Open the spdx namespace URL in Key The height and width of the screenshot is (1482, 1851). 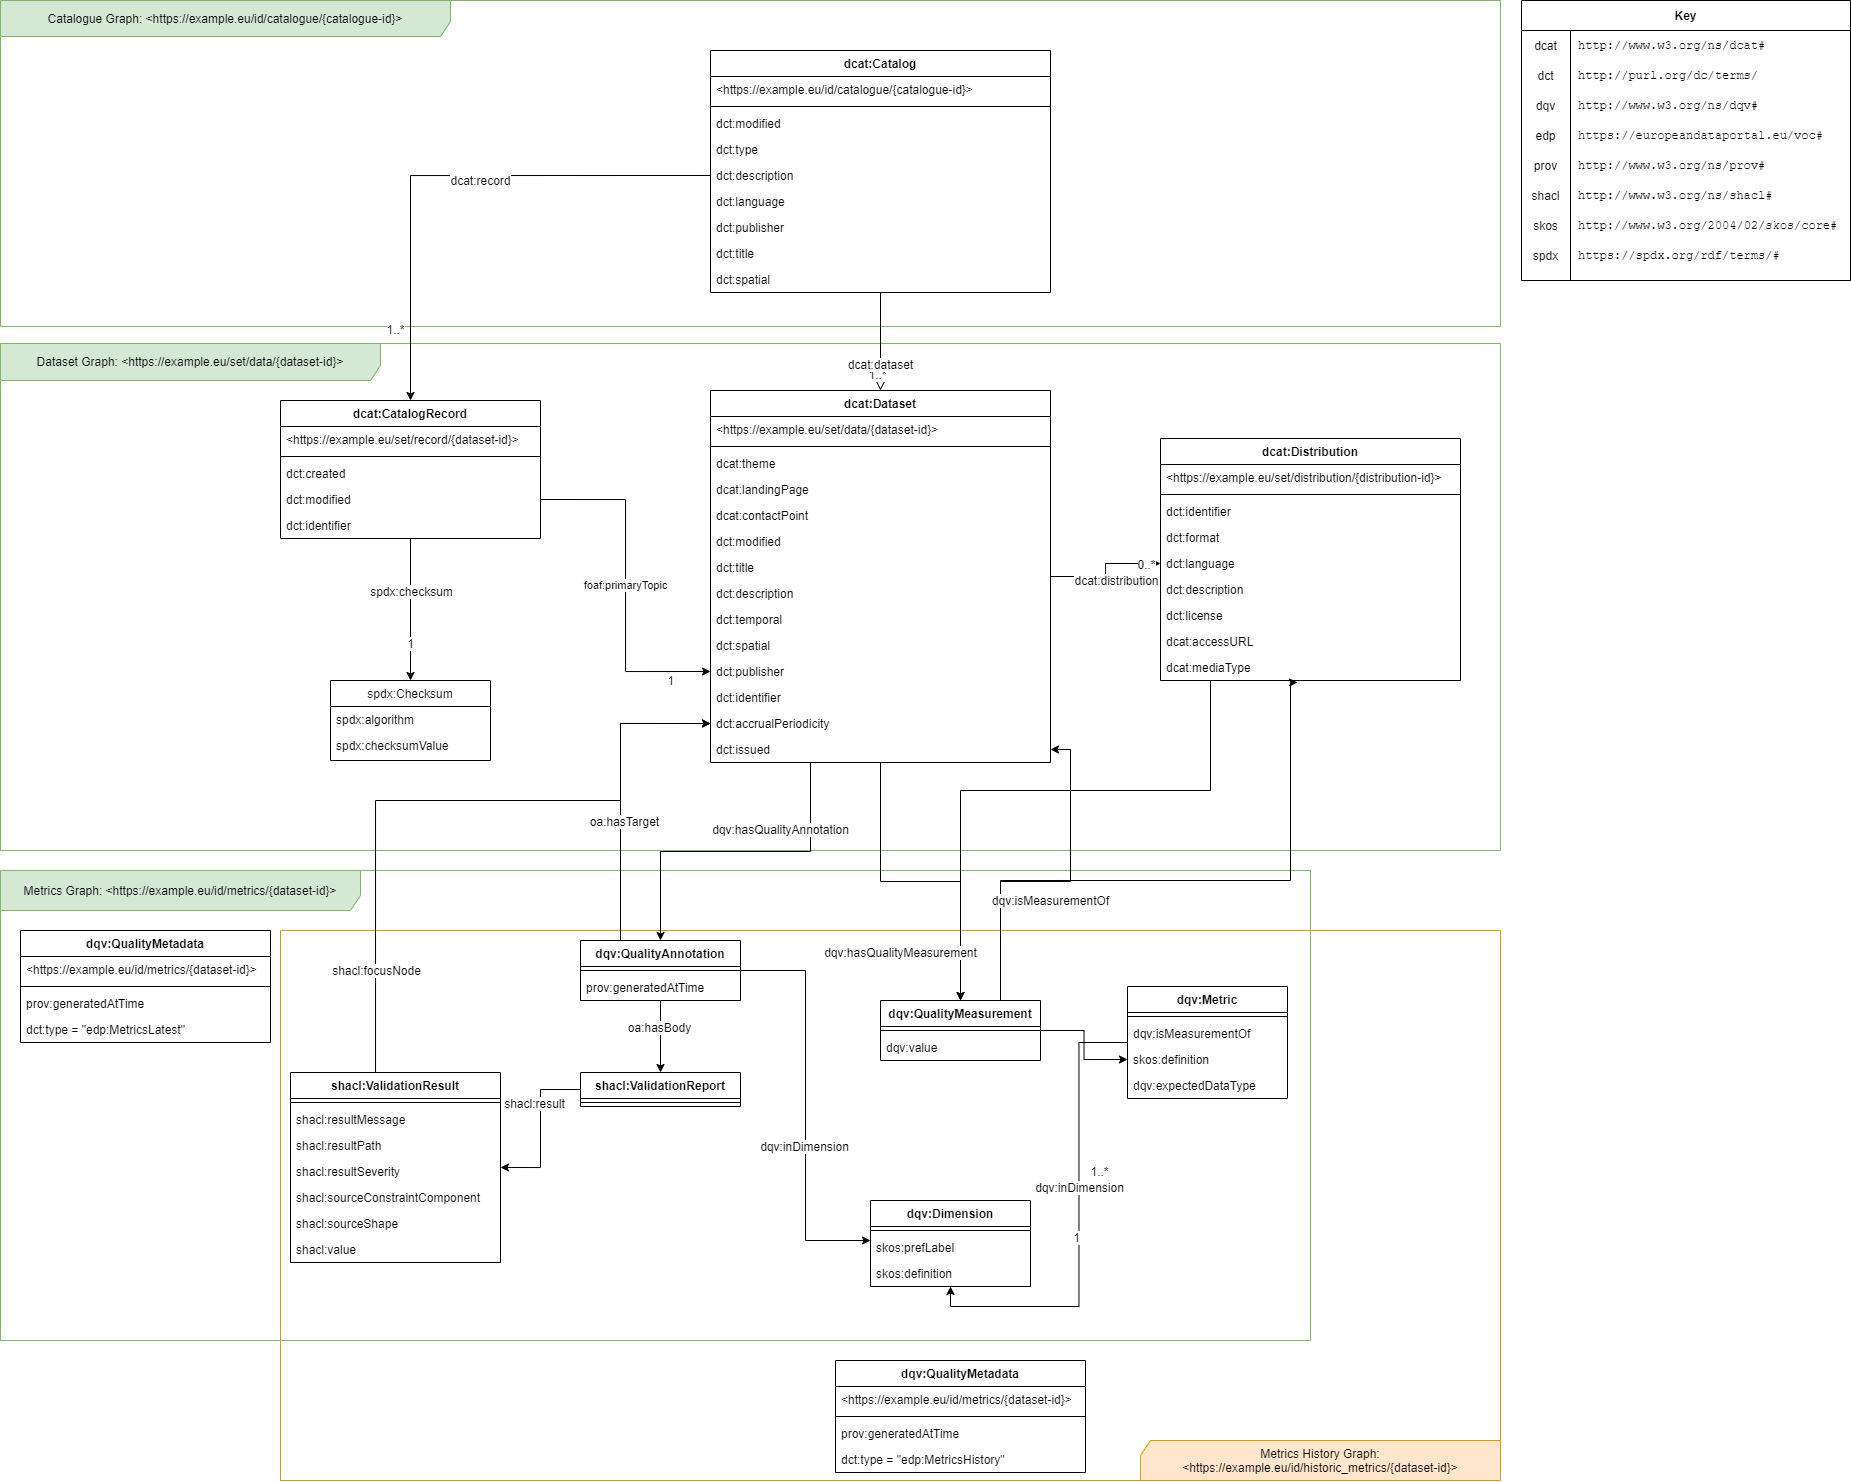(x=1677, y=256)
